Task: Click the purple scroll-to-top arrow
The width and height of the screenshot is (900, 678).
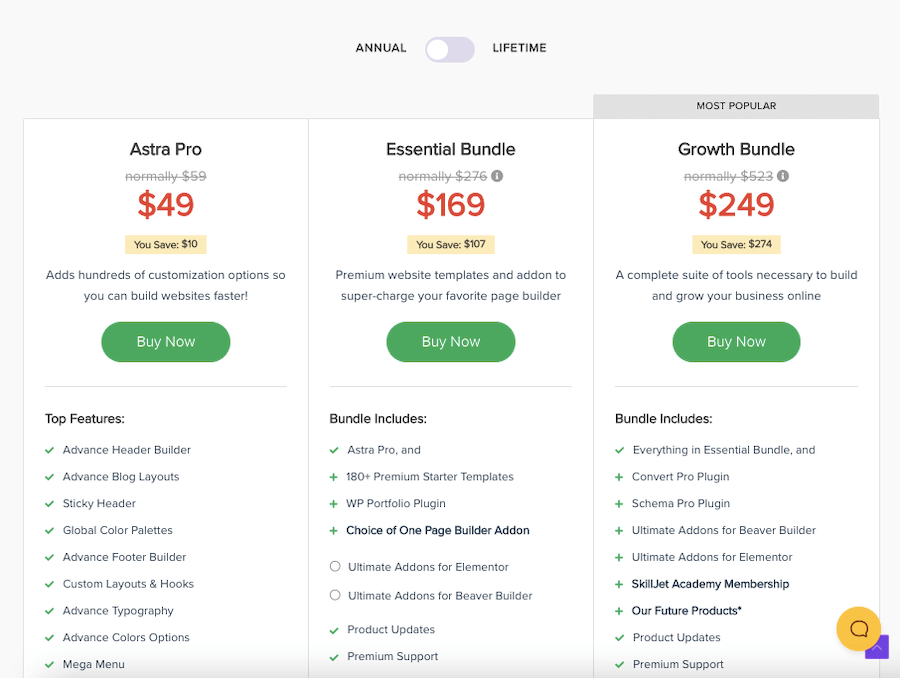Action: pyautogui.click(x=877, y=648)
